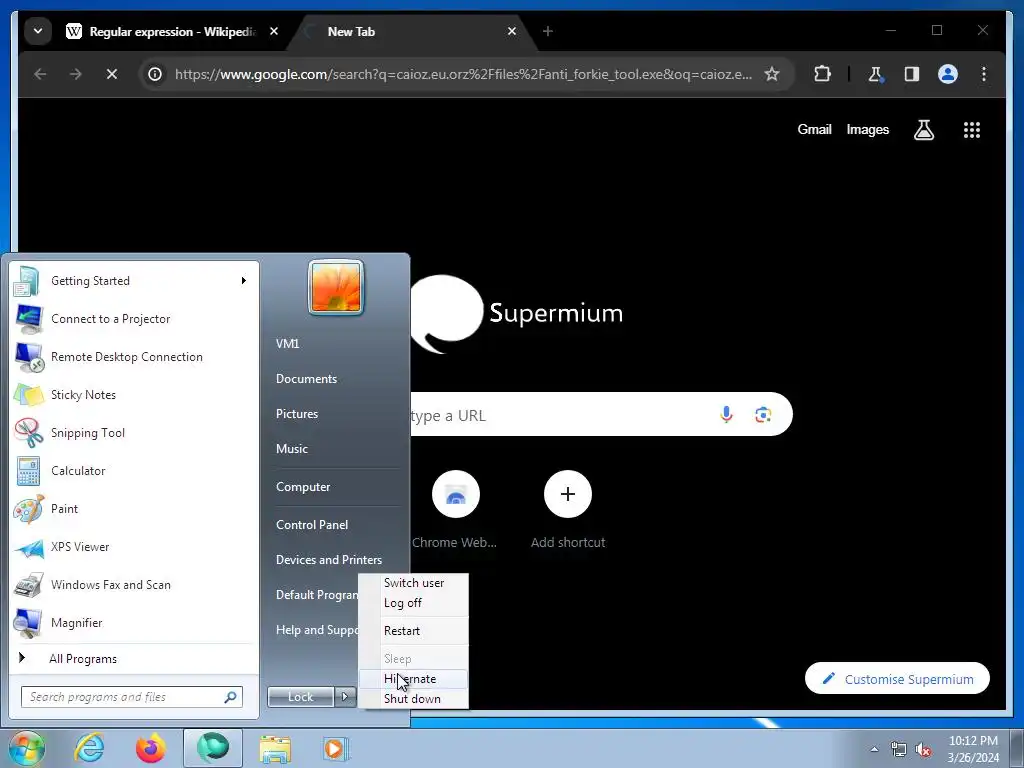
Task: Open the profile avatar menu
Action: click(948, 74)
